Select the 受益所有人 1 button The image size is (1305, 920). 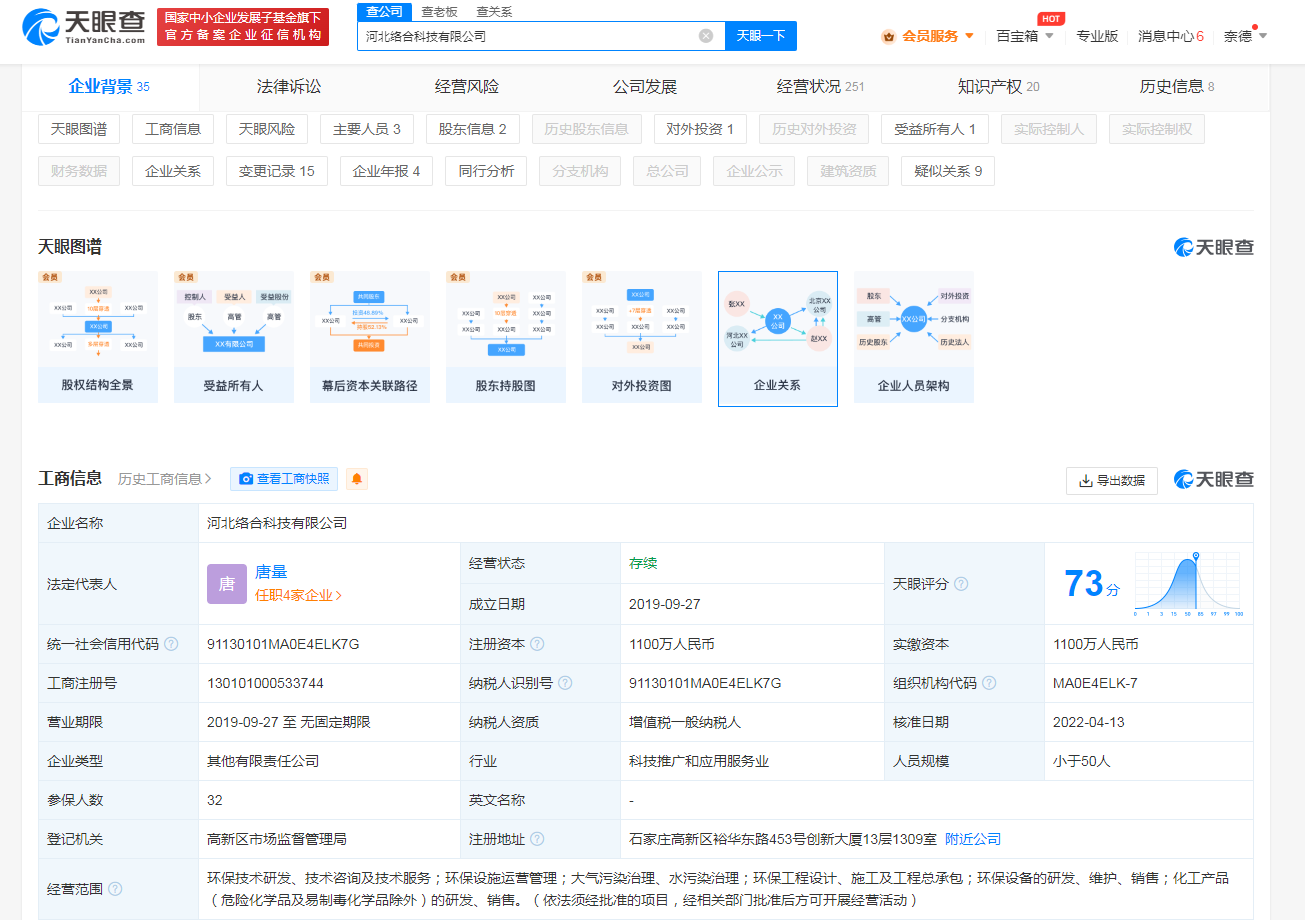coord(935,129)
